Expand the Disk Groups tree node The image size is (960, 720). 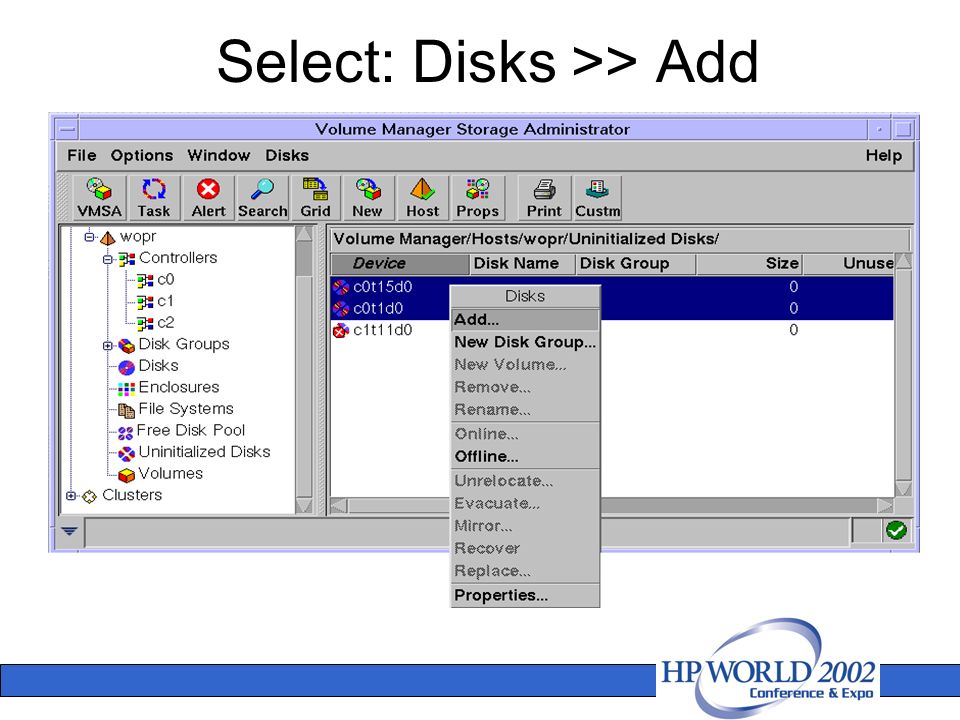pos(108,345)
